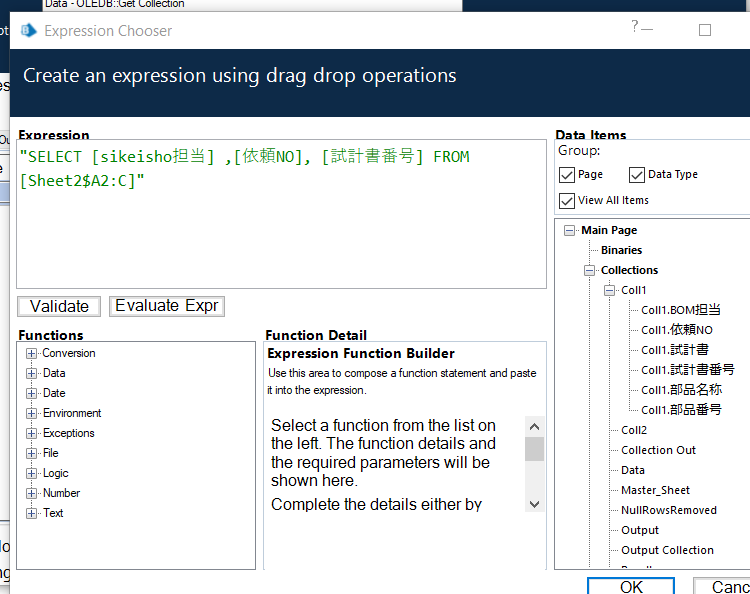Uncheck View All Items

(x=567, y=200)
